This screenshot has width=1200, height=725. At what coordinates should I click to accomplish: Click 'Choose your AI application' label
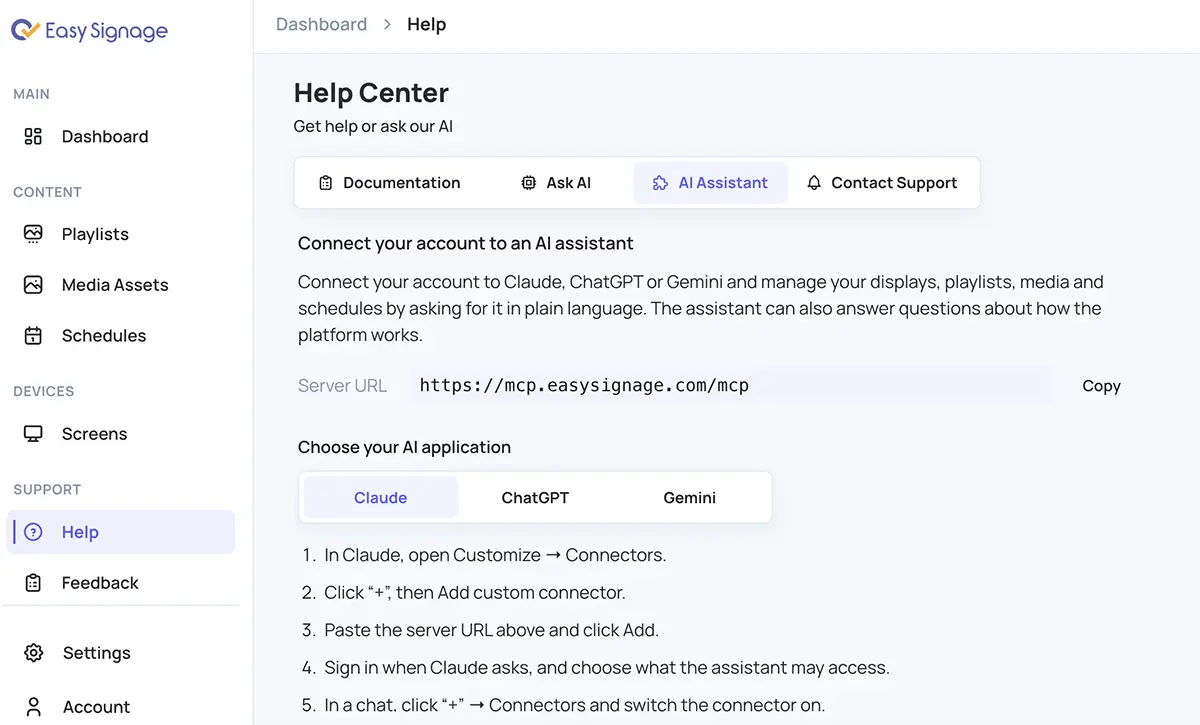404,447
